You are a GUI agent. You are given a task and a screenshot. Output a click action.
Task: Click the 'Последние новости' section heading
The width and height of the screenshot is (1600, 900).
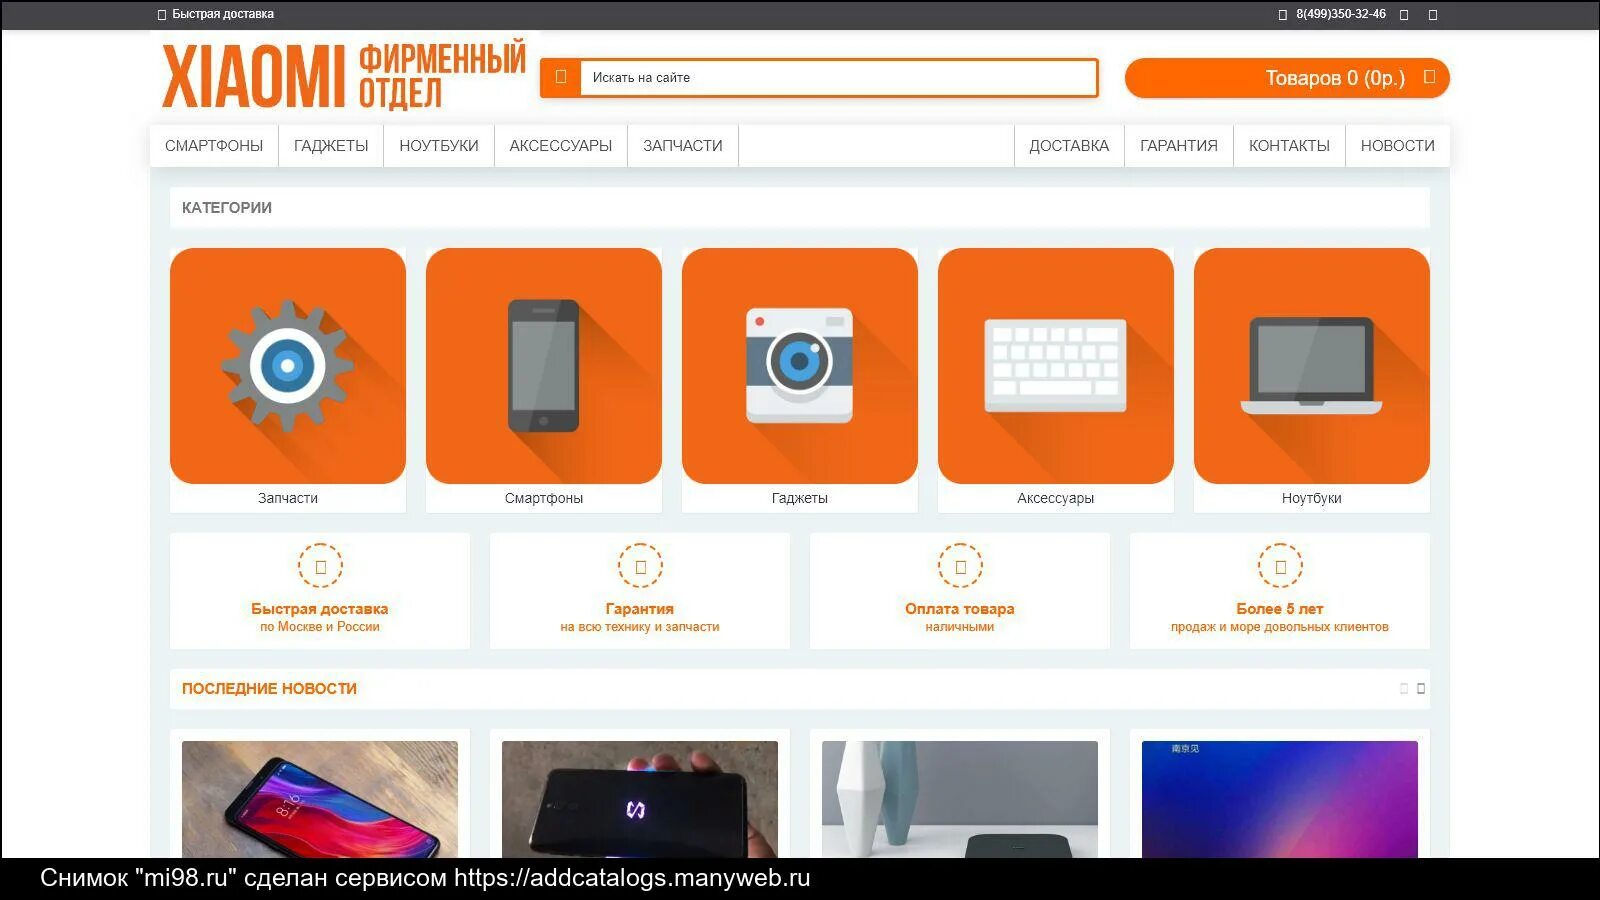click(269, 689)
